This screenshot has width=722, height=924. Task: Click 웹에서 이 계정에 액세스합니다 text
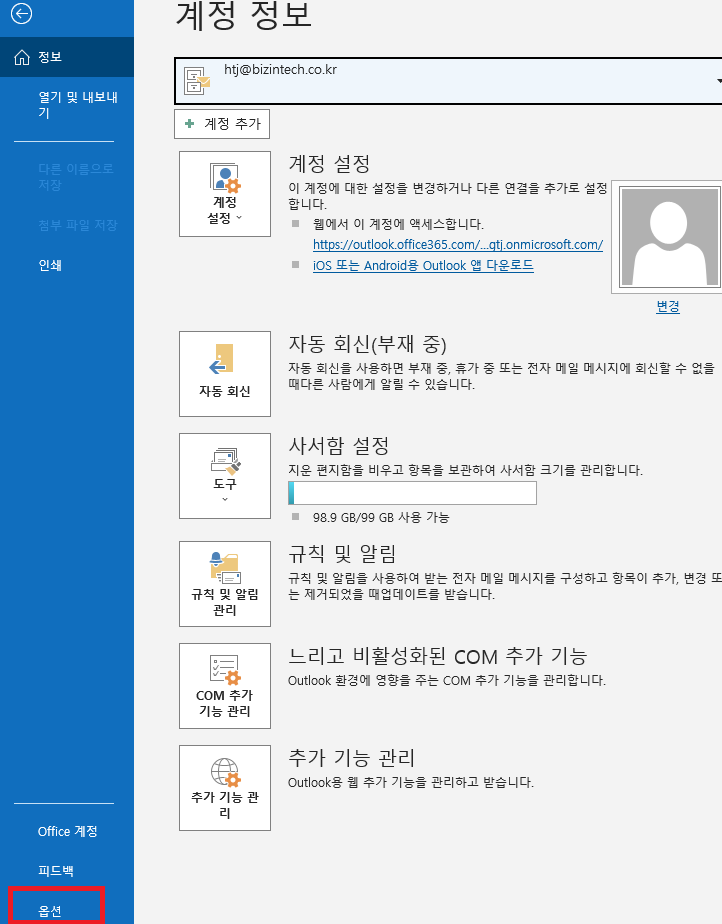tap(398, 224)
